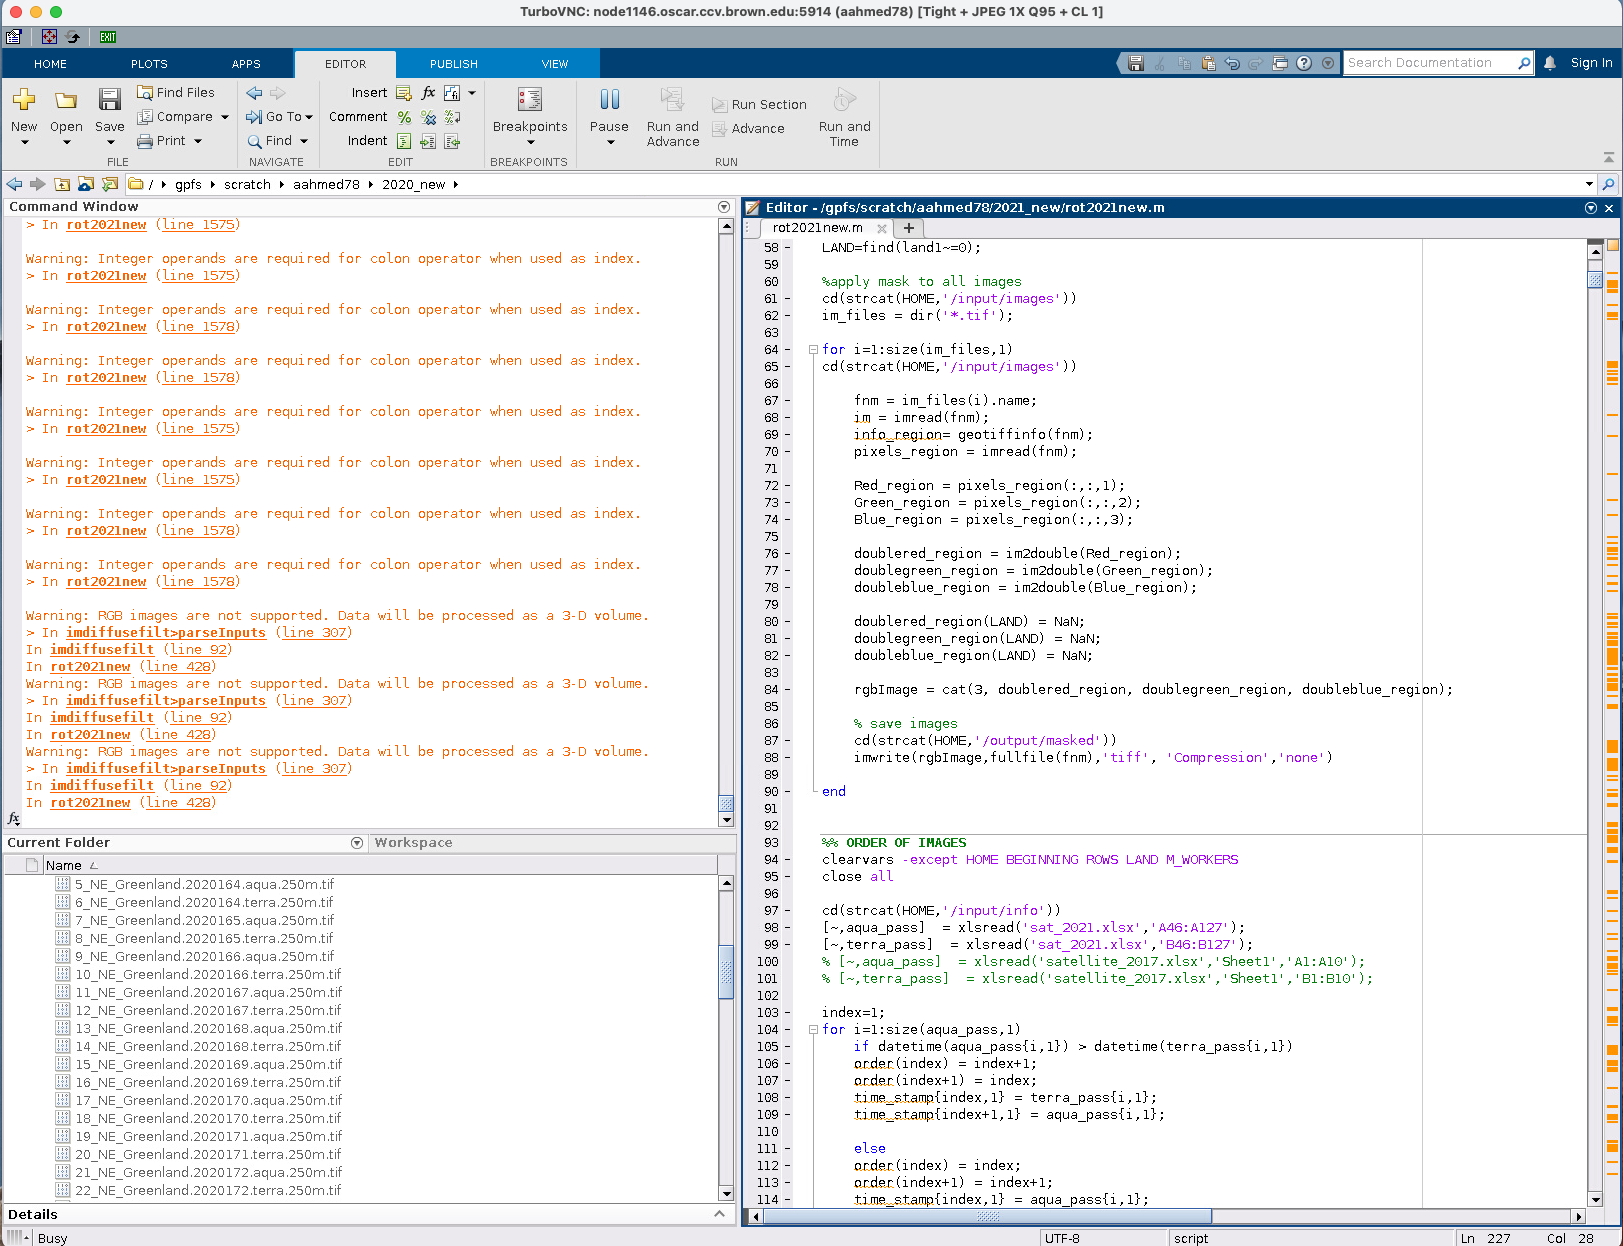This screenshot has height=1246, width=1623.
Task: Click Sign In button
Action: [1590, 63]
